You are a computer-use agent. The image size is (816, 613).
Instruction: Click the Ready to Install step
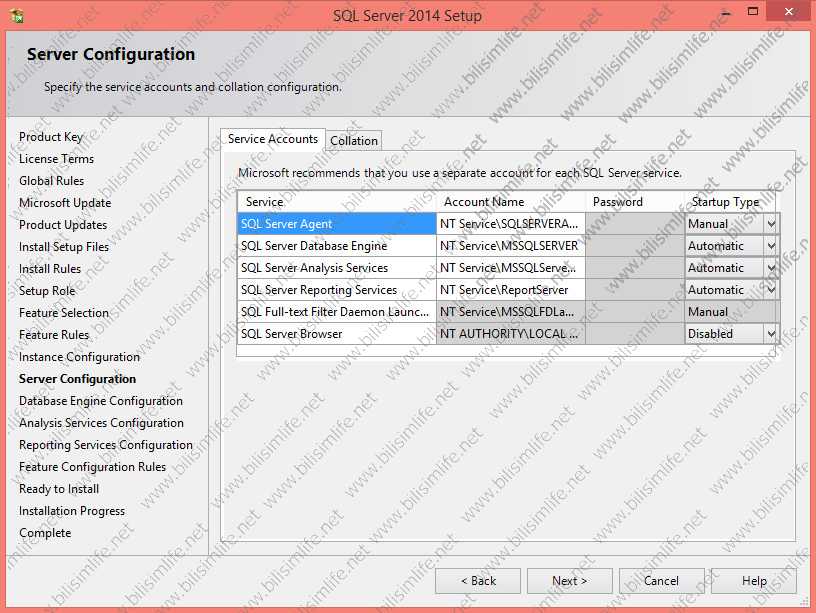point(59,489)
